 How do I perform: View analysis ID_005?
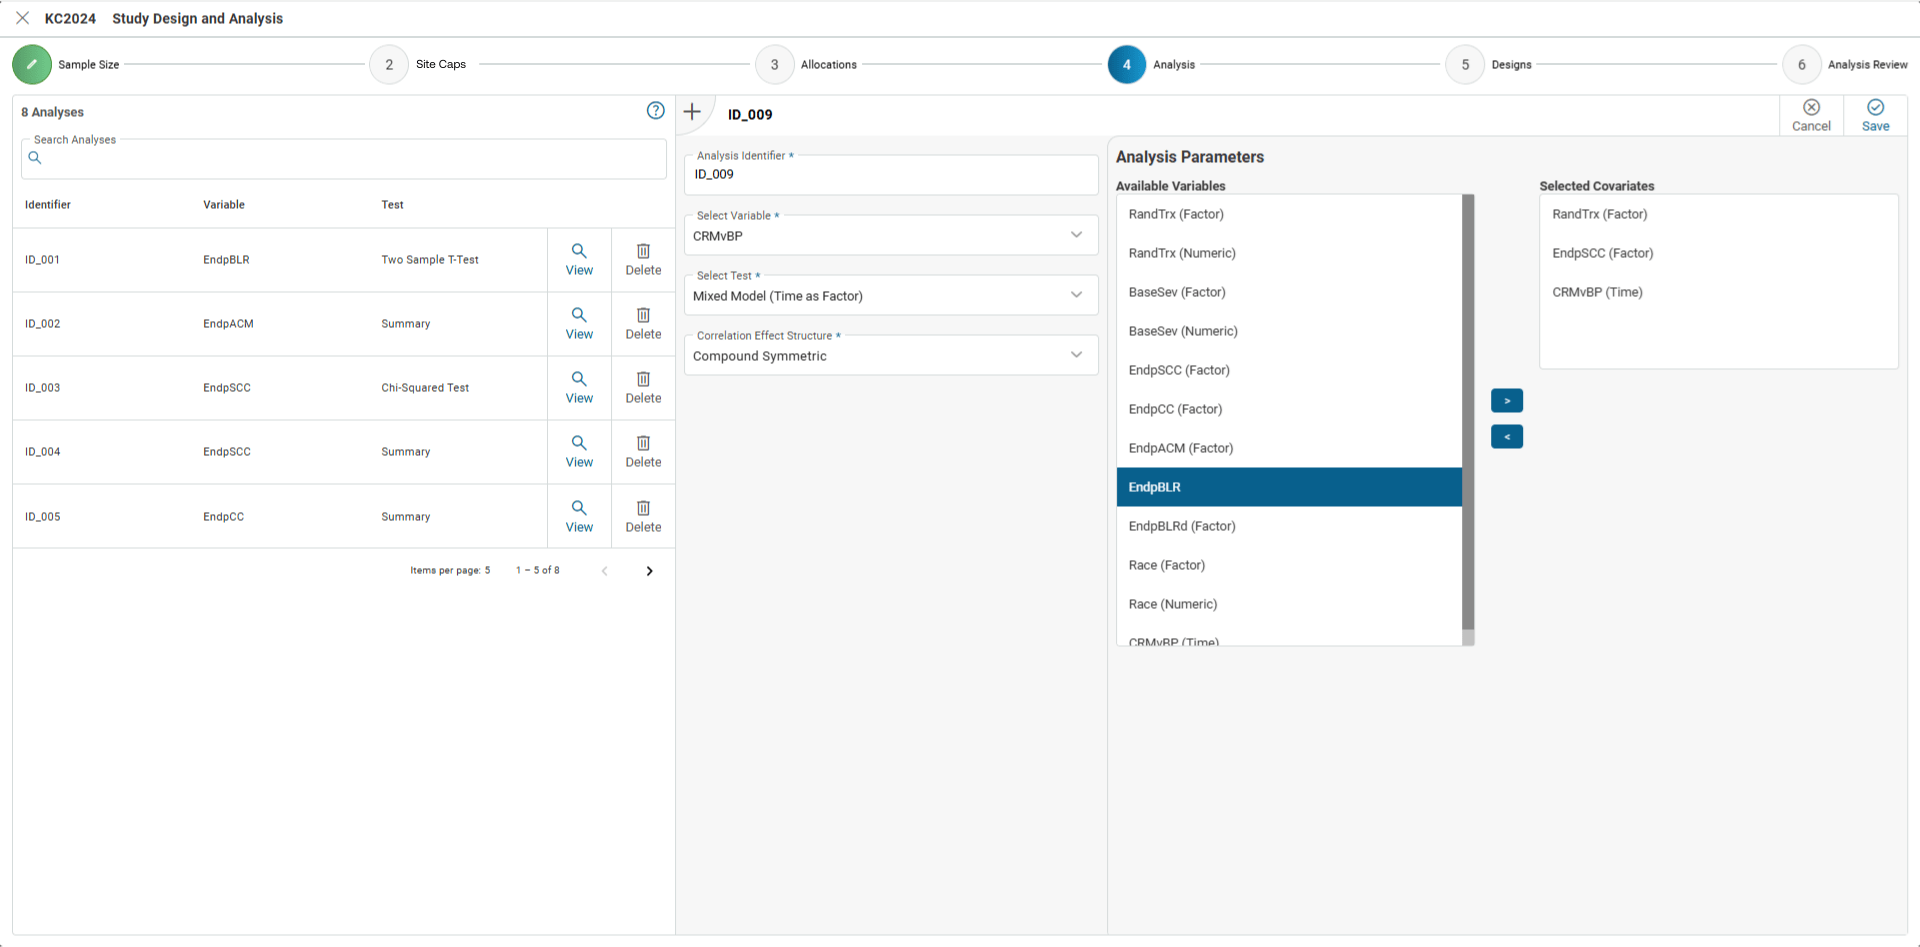click(x=579, y=516)
